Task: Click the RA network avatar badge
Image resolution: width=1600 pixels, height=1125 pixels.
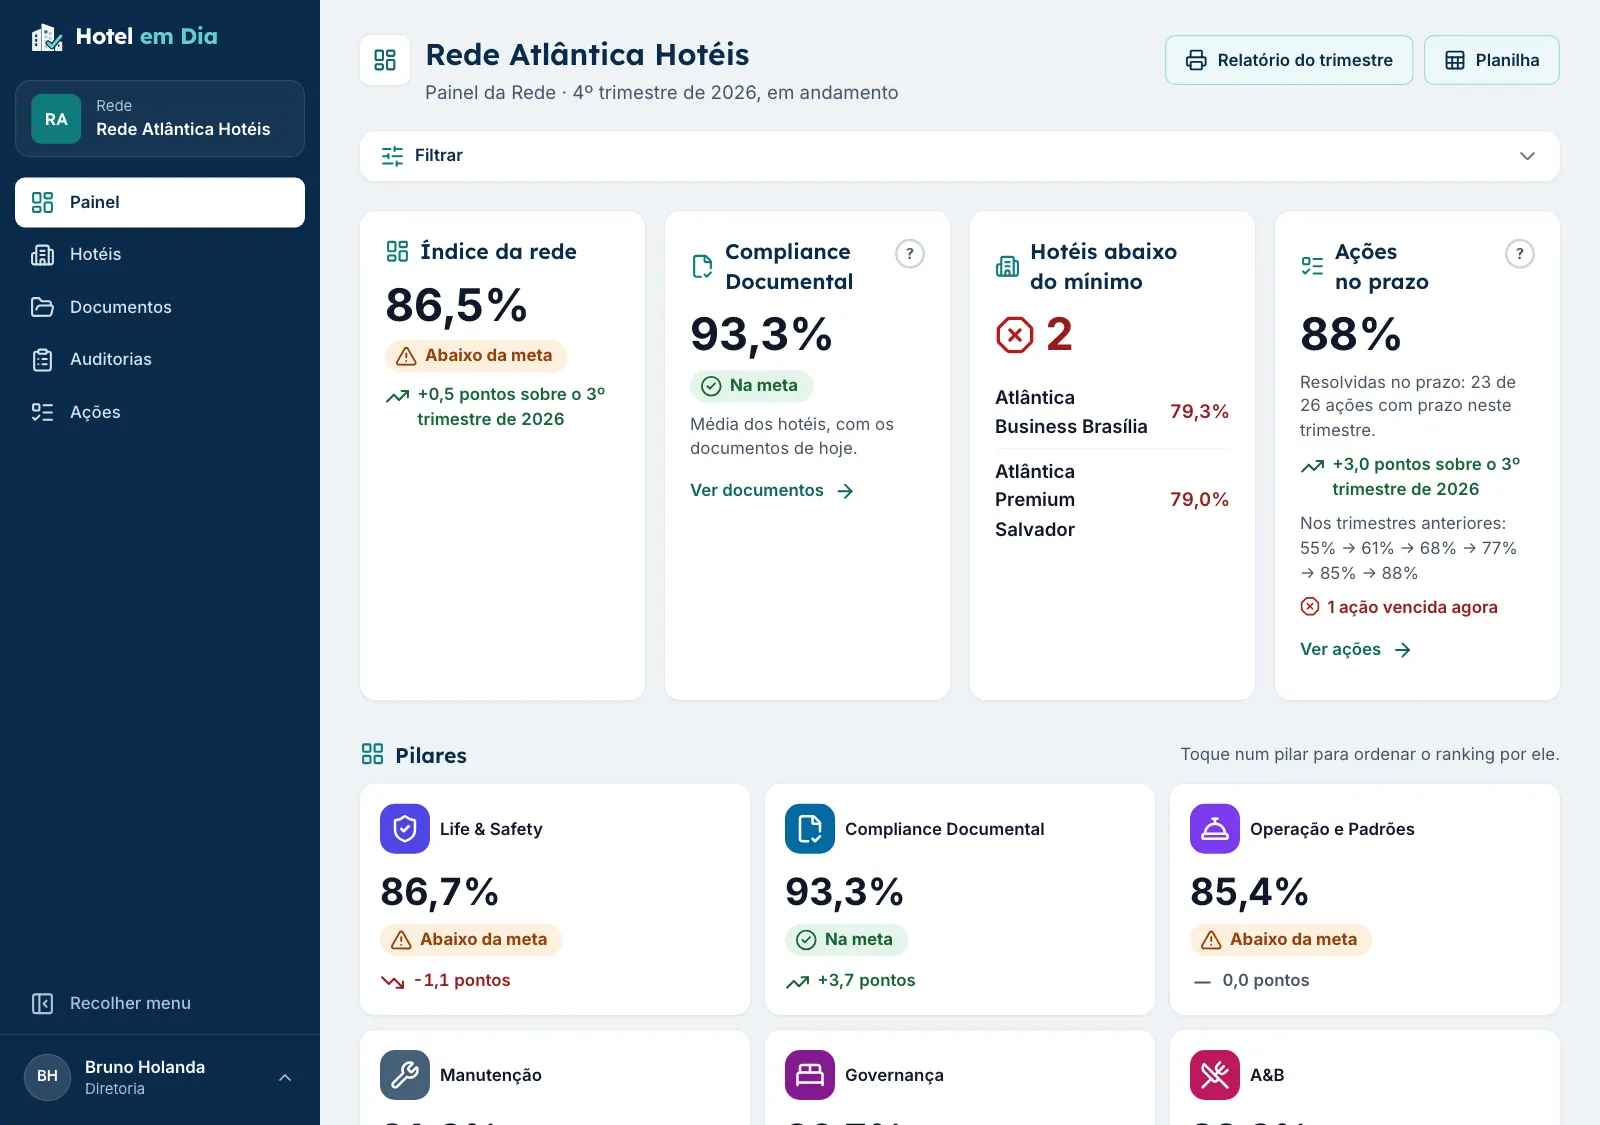Action: [x=56, y=119]
